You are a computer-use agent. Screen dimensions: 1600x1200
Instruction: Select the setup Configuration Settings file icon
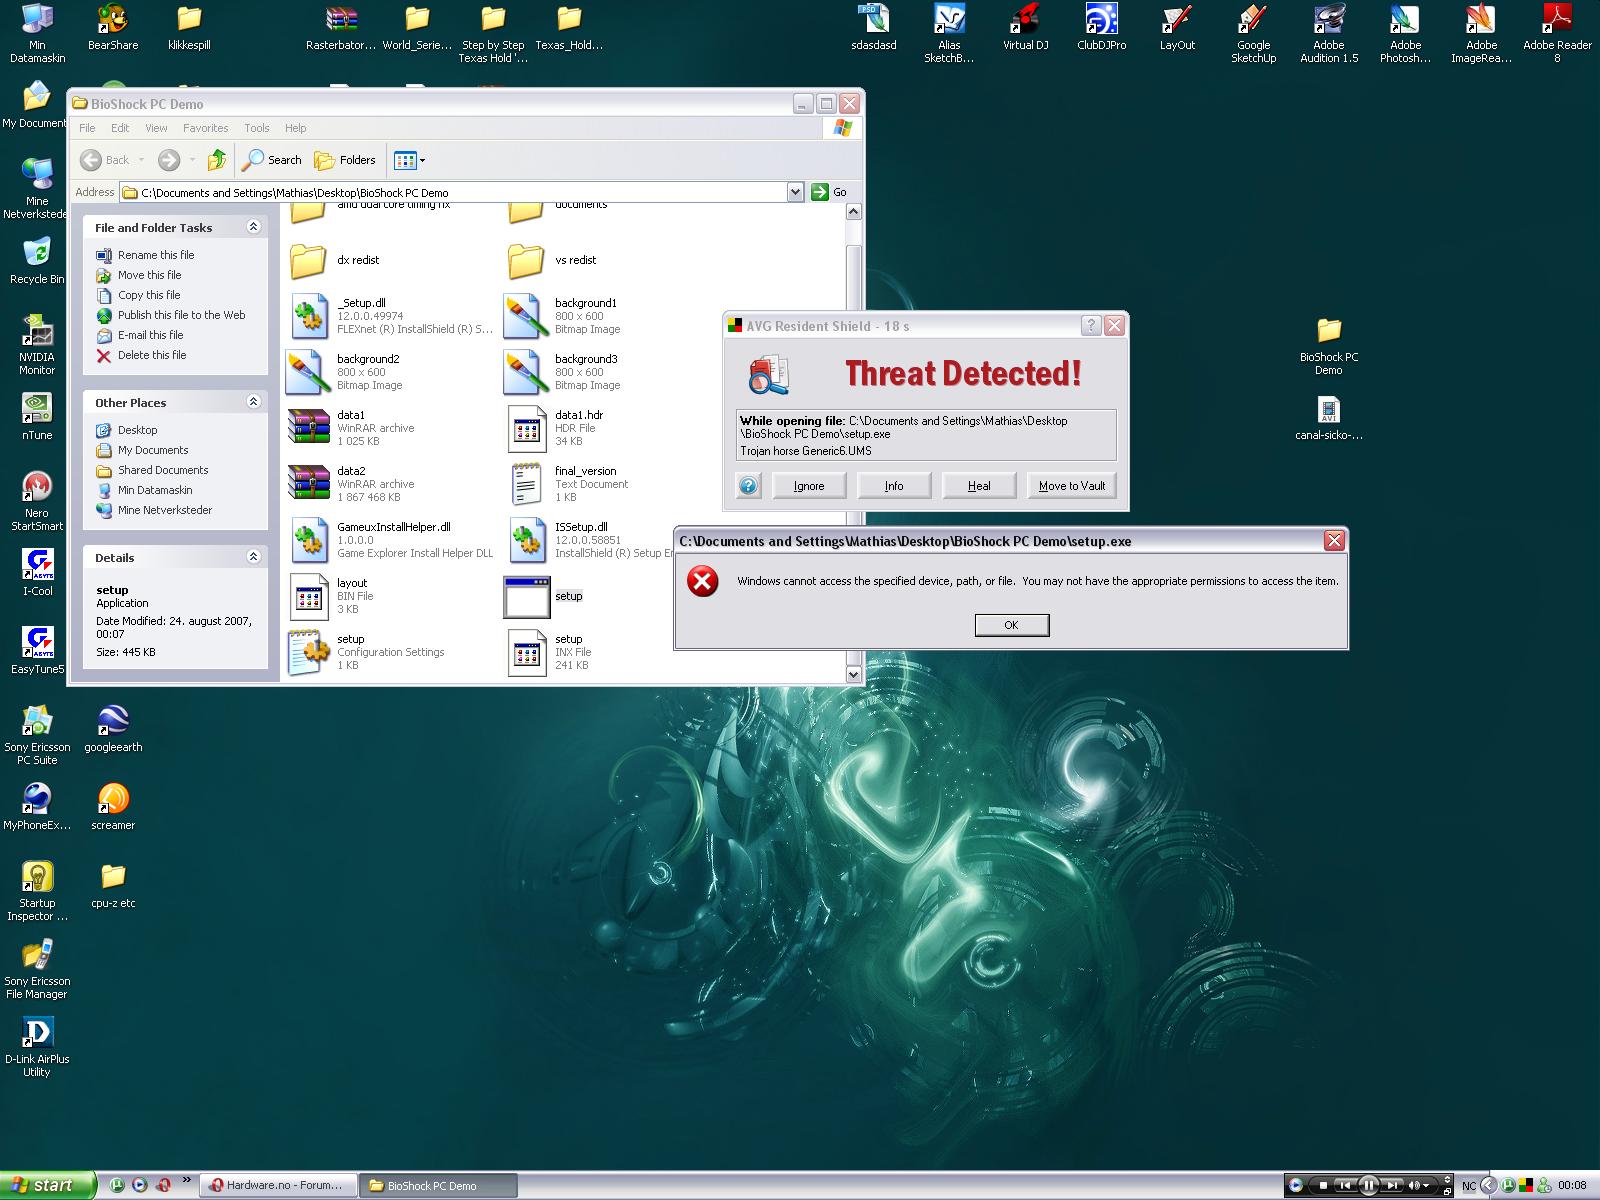coord(308,651)
